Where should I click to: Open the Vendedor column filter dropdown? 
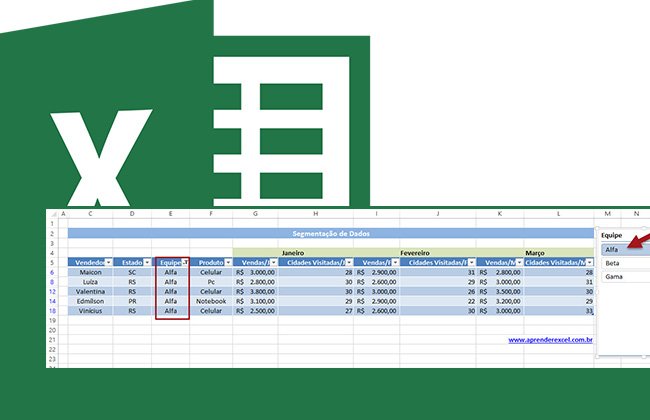108,262
